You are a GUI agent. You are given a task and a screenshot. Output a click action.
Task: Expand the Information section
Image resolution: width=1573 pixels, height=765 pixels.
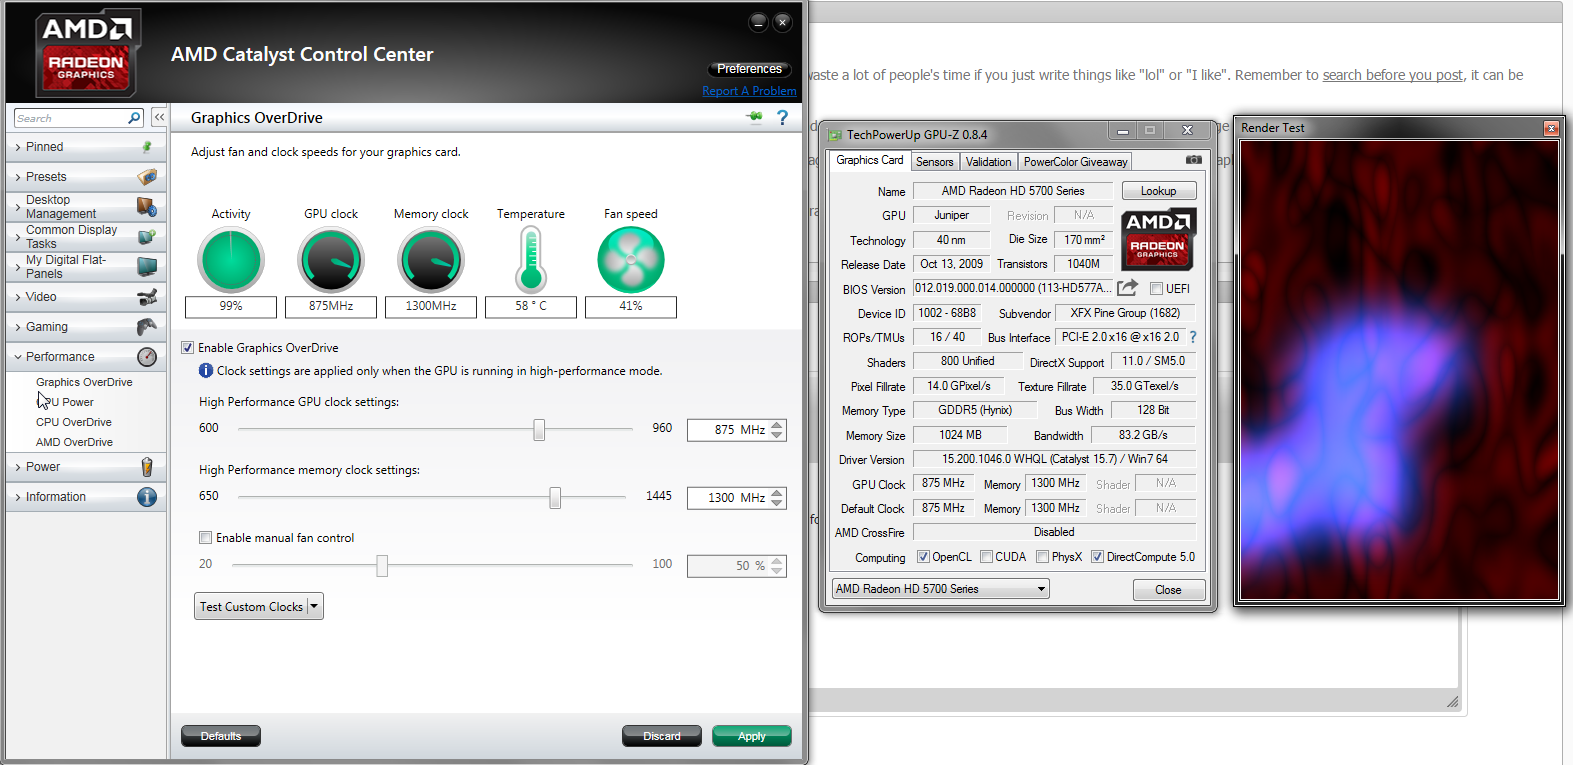pos(18,497)
